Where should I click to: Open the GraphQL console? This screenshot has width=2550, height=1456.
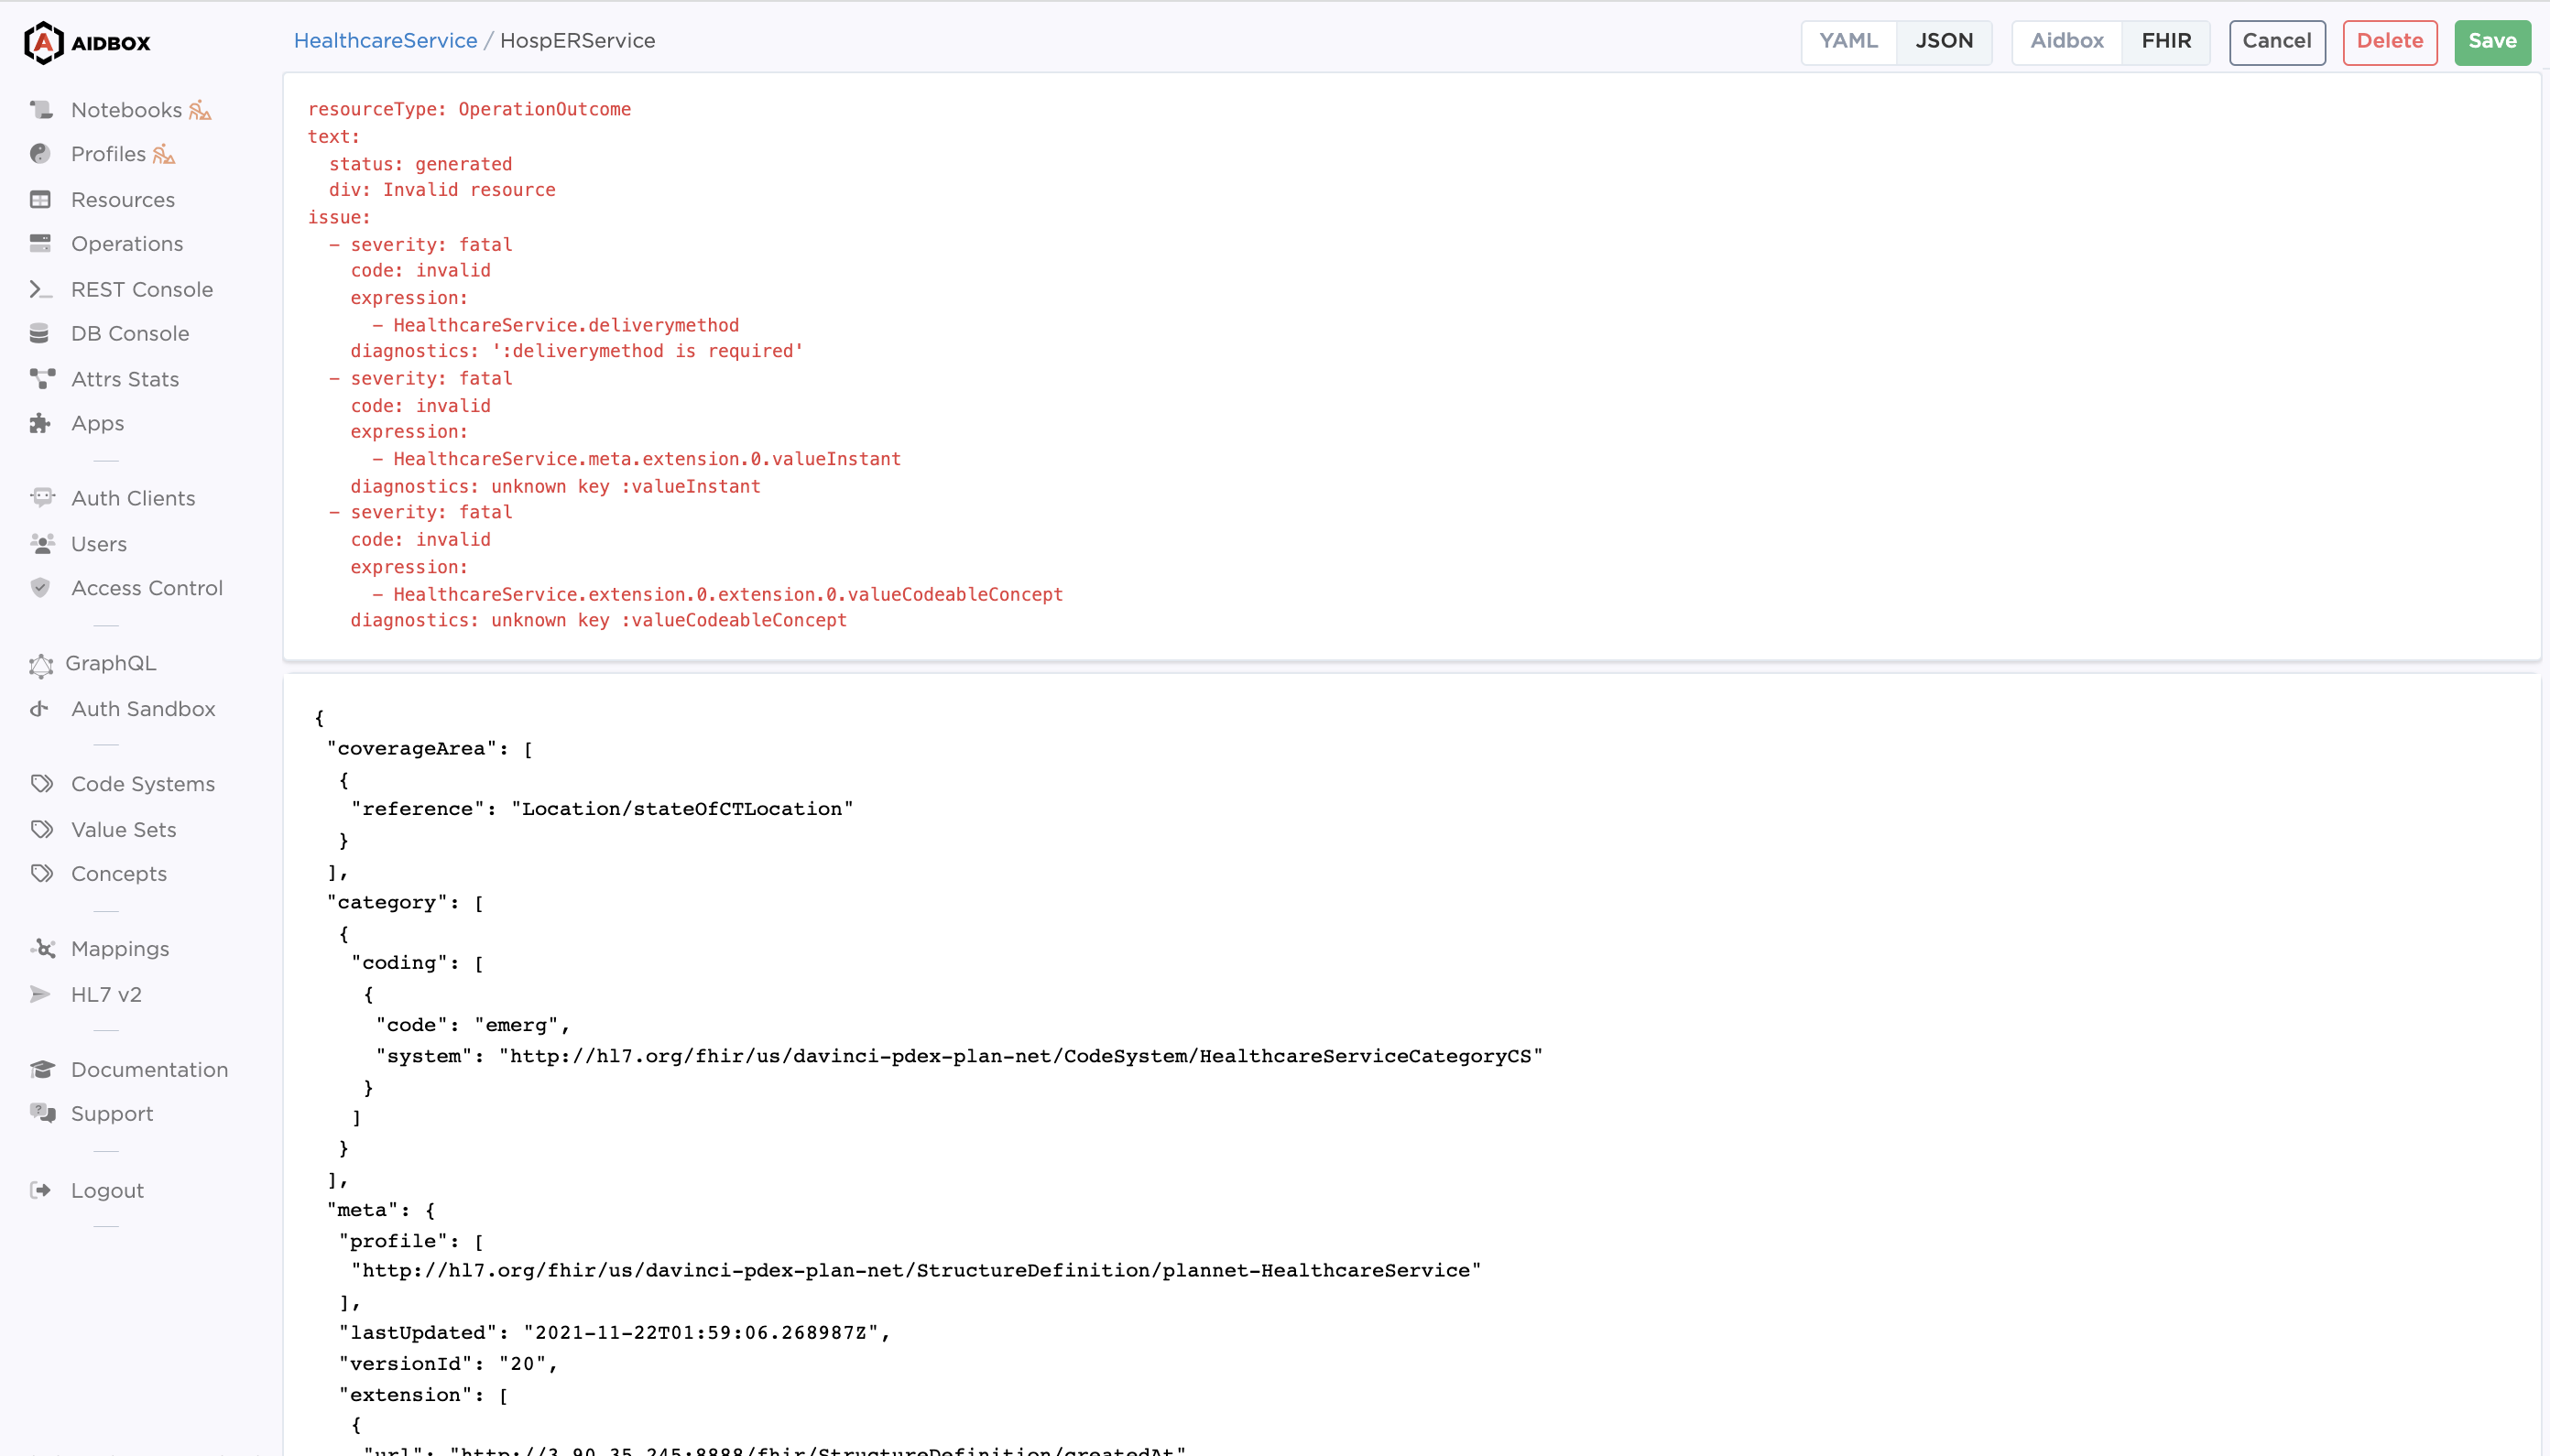[x=111, y=663]
